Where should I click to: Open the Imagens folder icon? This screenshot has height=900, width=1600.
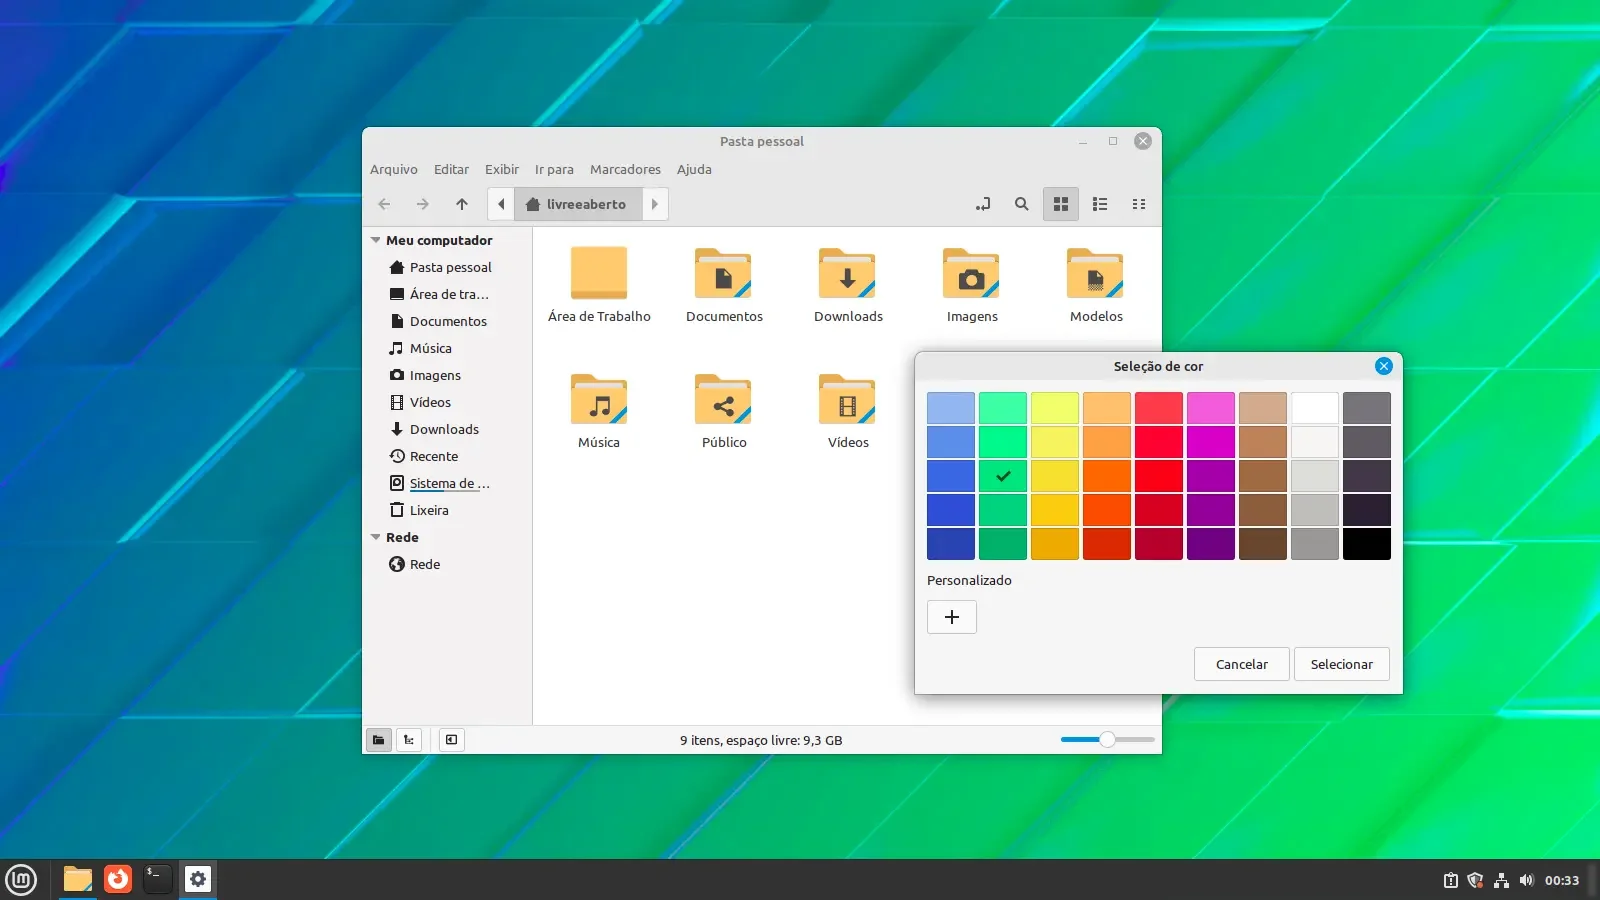[972, 273]
